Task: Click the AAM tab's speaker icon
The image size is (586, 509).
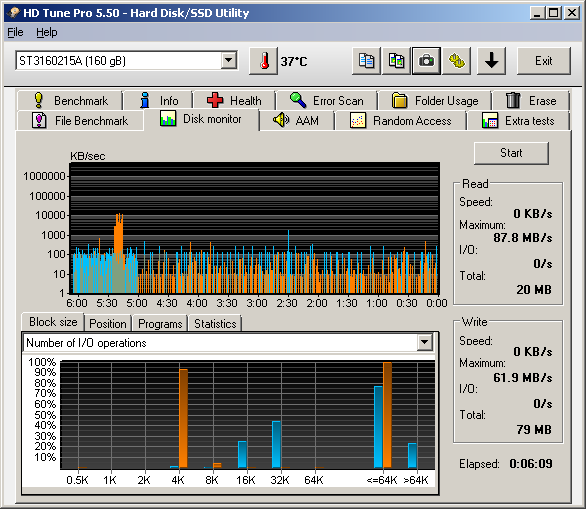Action: [281, 120]
